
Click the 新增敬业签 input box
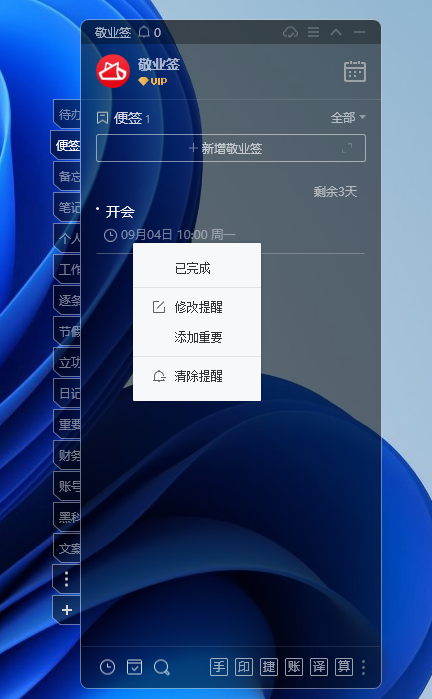231,148
